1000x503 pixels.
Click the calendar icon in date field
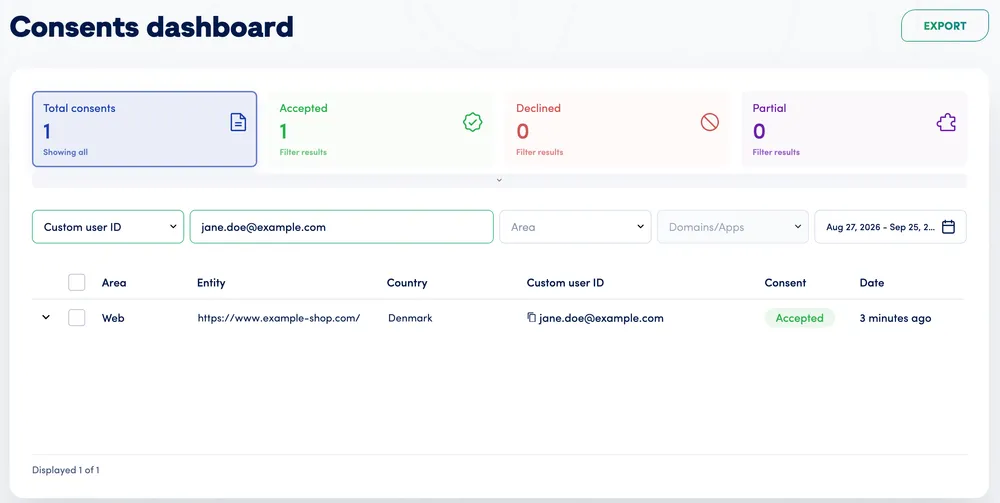tap(948, 227)
